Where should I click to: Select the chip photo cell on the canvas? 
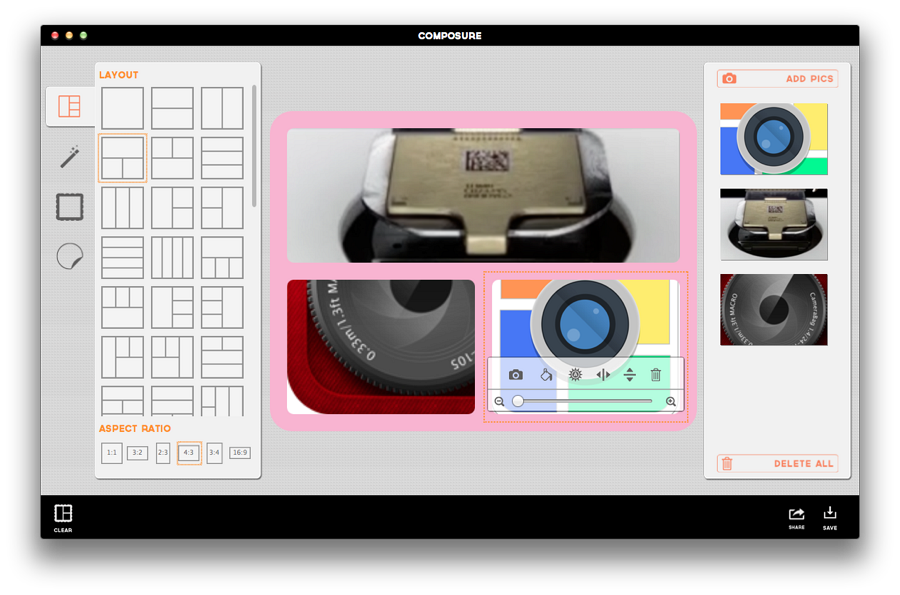click(x=483, y=196)
